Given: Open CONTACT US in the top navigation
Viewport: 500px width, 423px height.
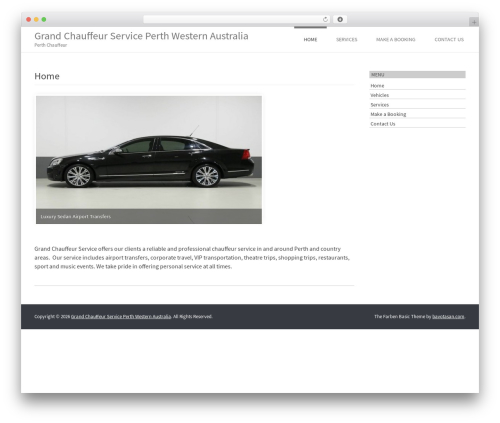Looking at the screenshot, I should pyautogui.click(x=449, y=39).
